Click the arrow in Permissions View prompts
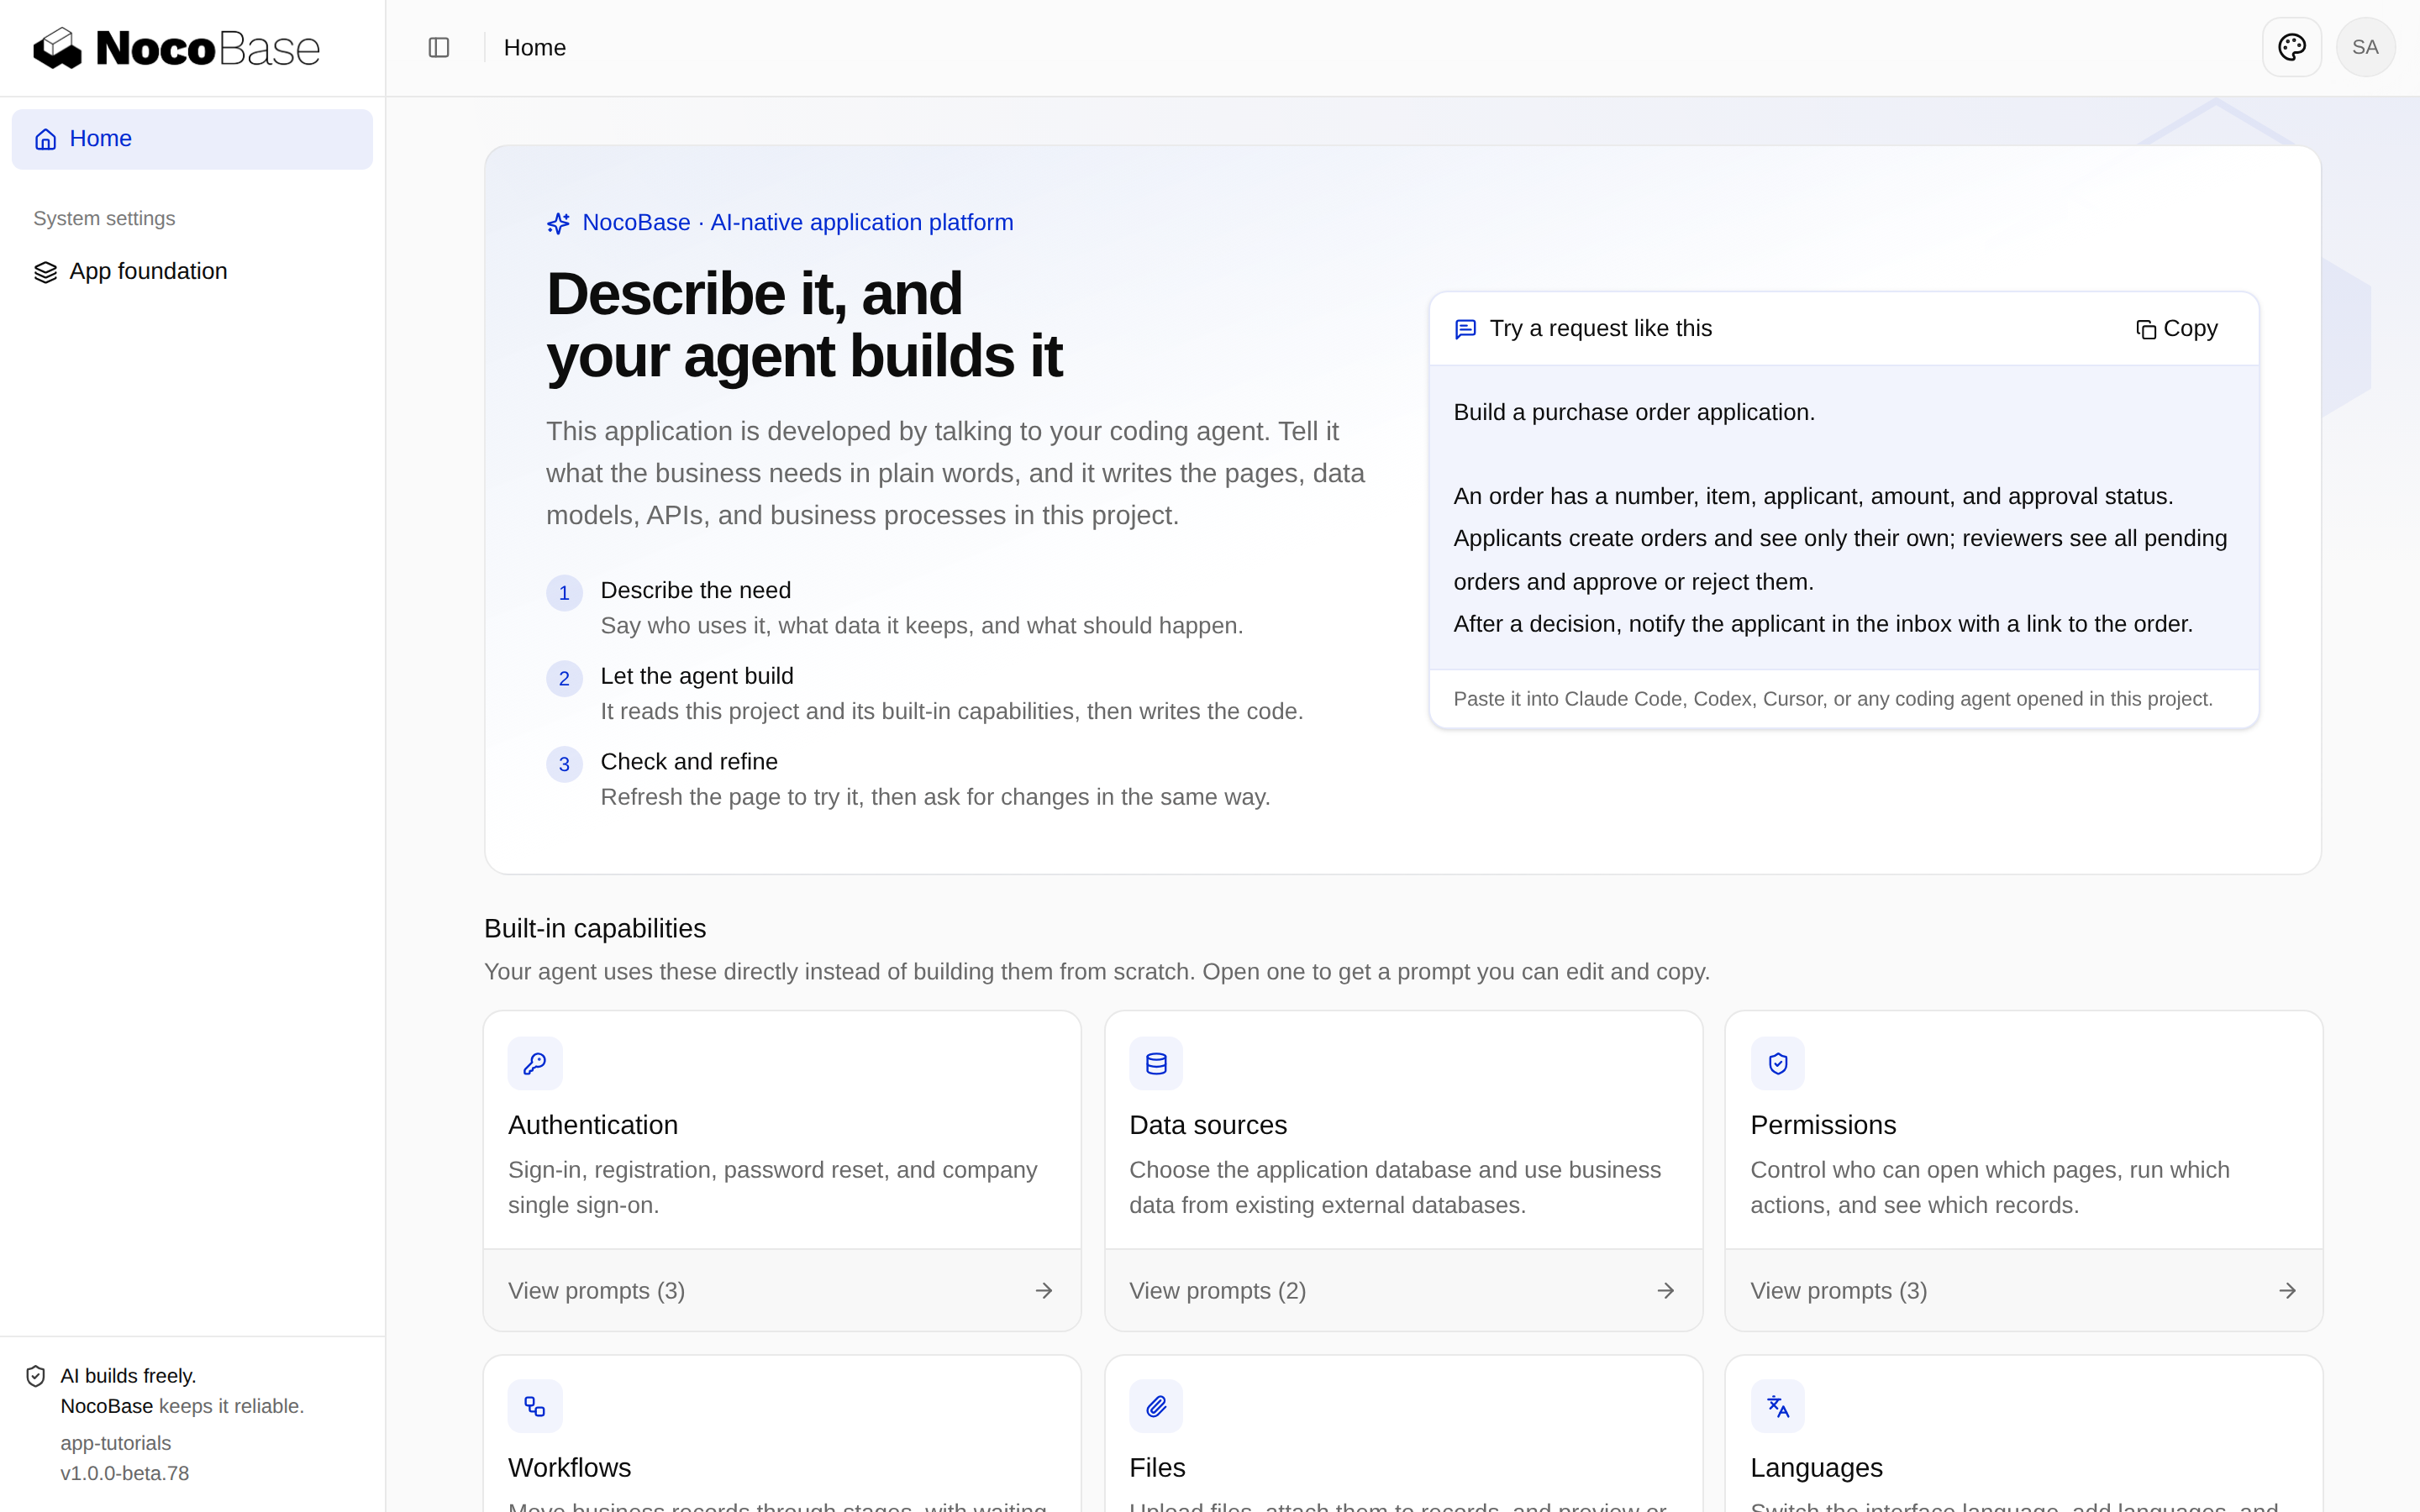 2287,1291
